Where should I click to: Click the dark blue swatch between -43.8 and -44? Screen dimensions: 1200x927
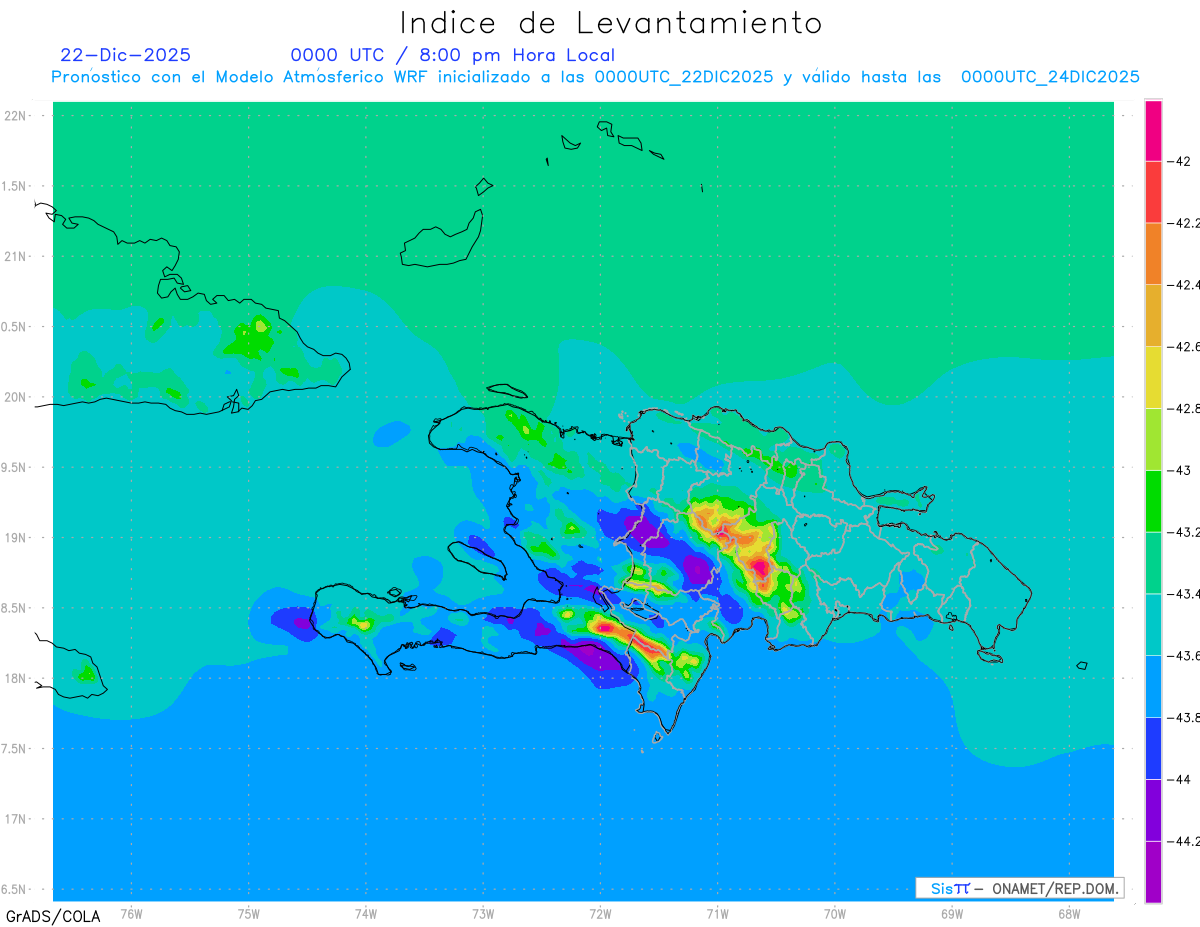(1153, 748)
